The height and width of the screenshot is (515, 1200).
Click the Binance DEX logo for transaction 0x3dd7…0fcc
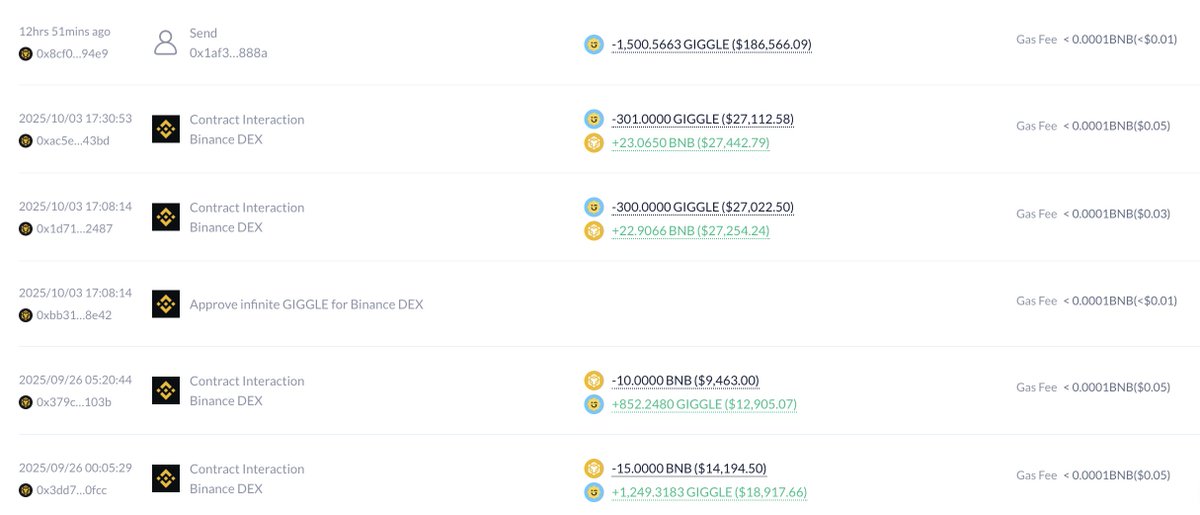coord(166,479)
